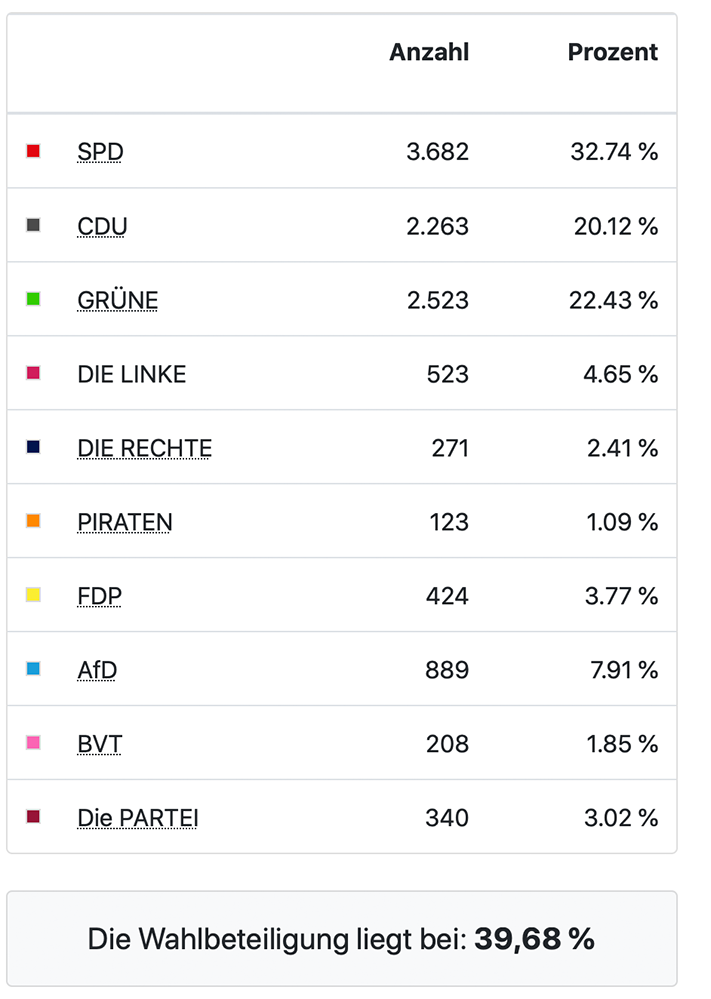The height and width of the screenshot is (999, 711).
Task: Open the CDU party link
Action: tap(102, 226)
